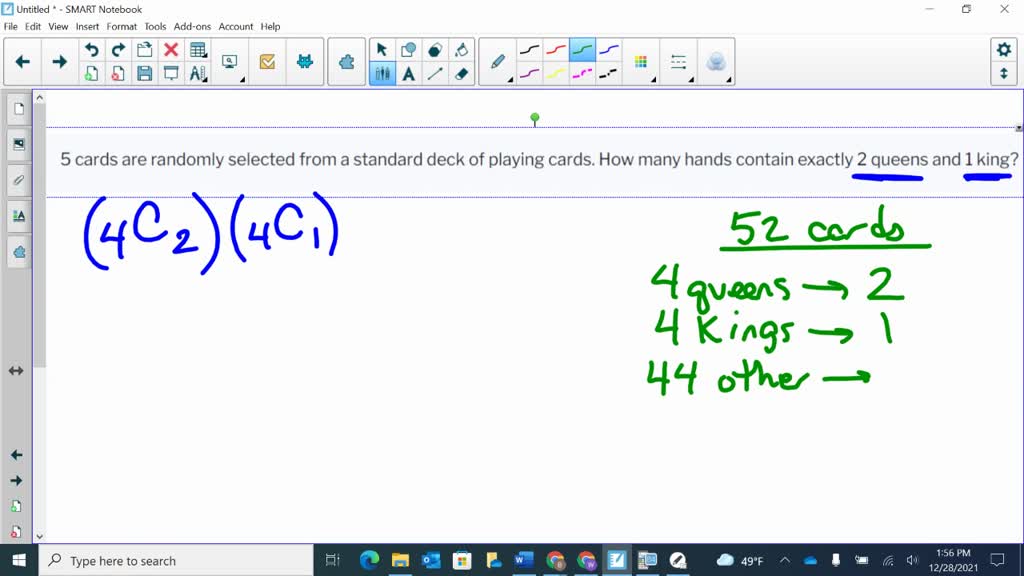Expand the Pens tool type dropdown
The height and width of the screenshot is (576, 1024).
(x=498, y=62)
